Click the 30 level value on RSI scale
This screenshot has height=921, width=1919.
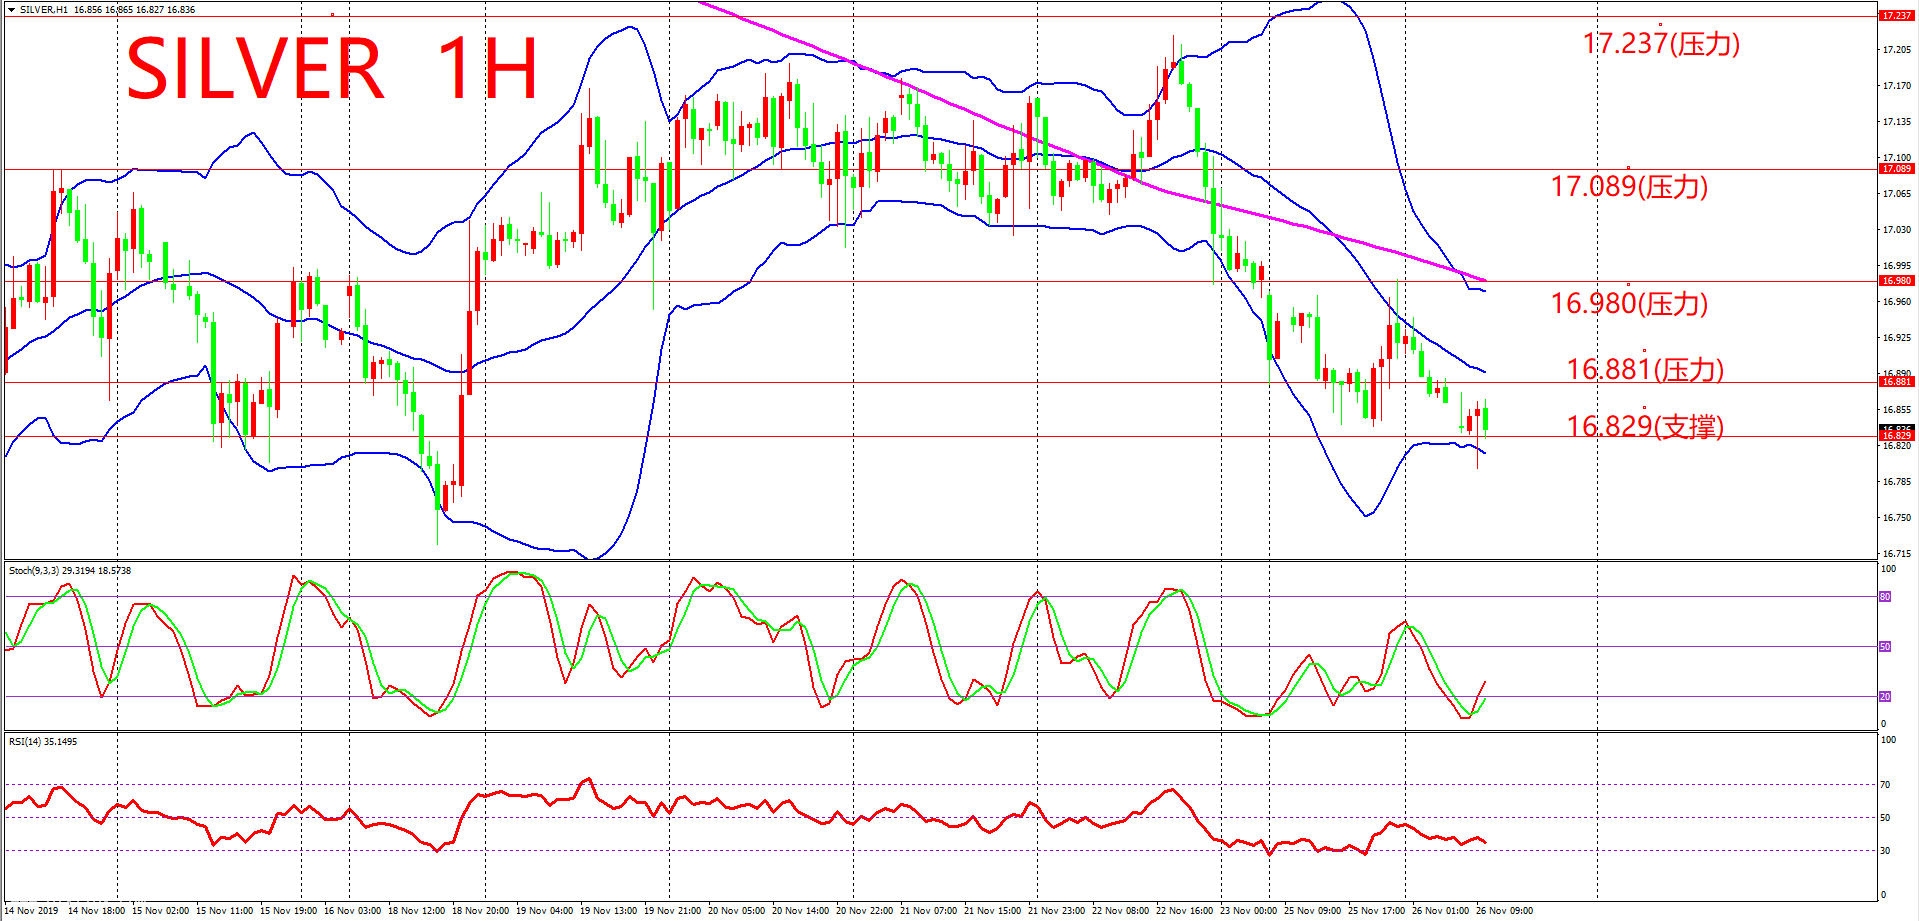coord(1885,851)
